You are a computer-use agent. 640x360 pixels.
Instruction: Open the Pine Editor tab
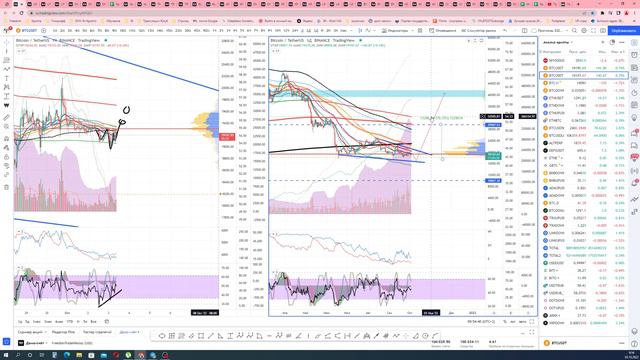pyautogui.click(x=63, y=332)
